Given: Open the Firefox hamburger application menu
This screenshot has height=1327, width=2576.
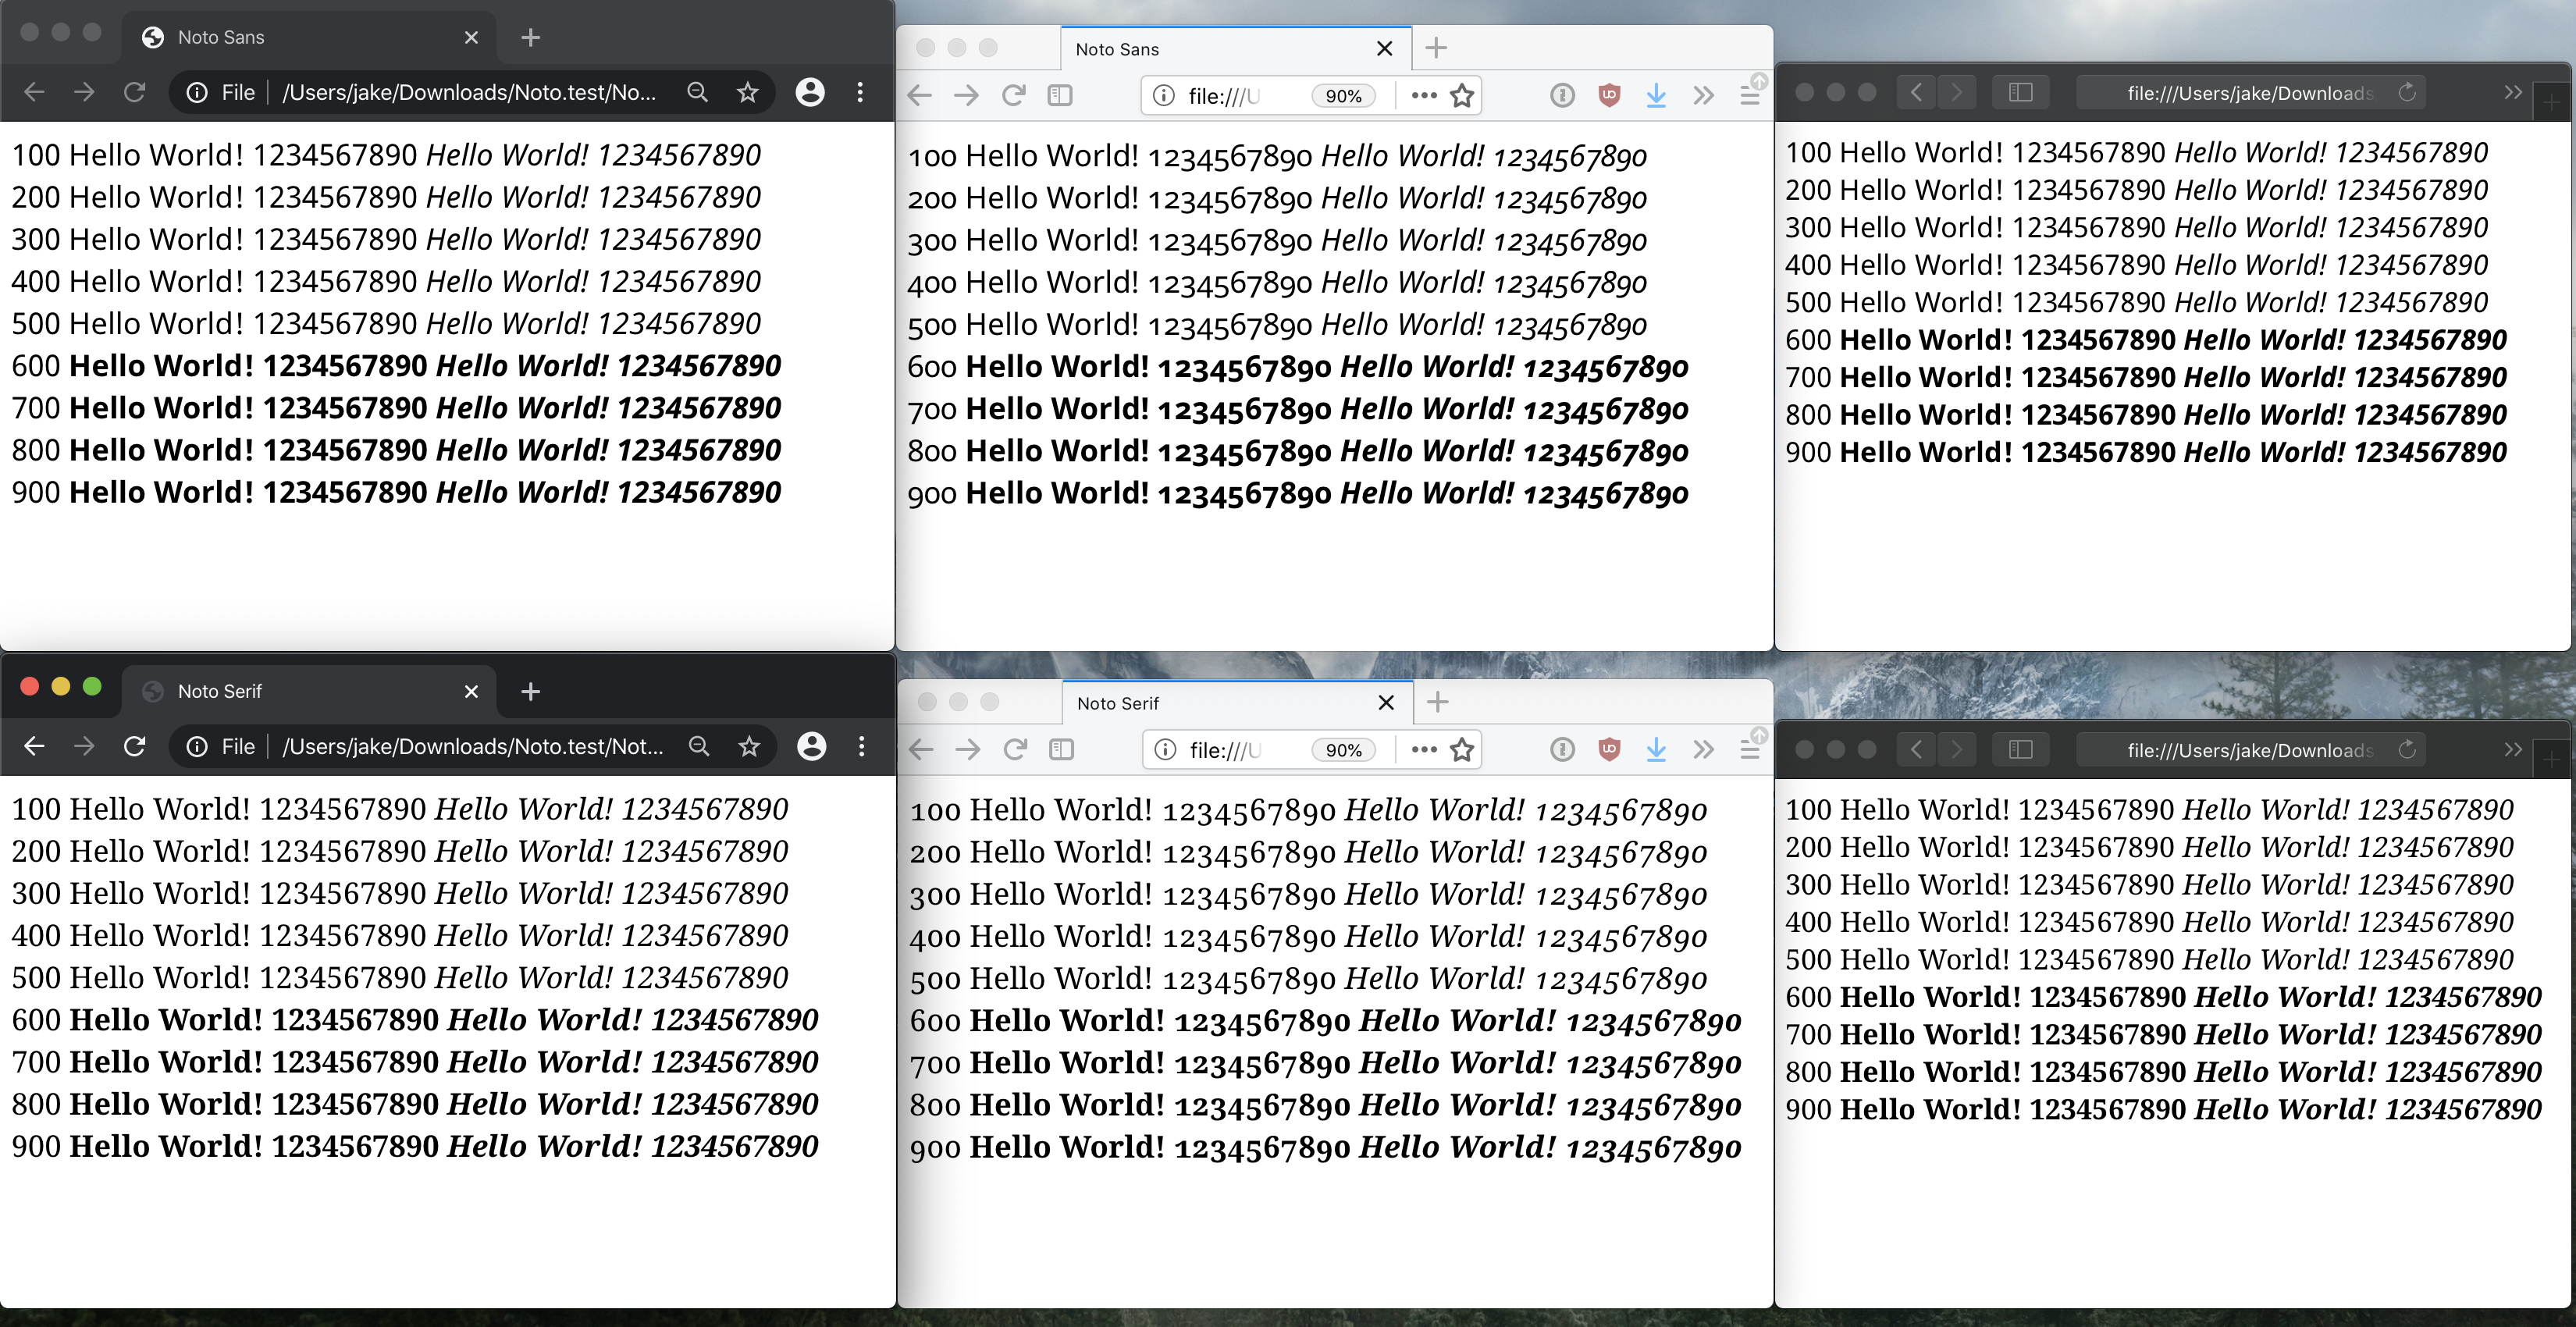Looking at the screenshot, I should 1750,95.
